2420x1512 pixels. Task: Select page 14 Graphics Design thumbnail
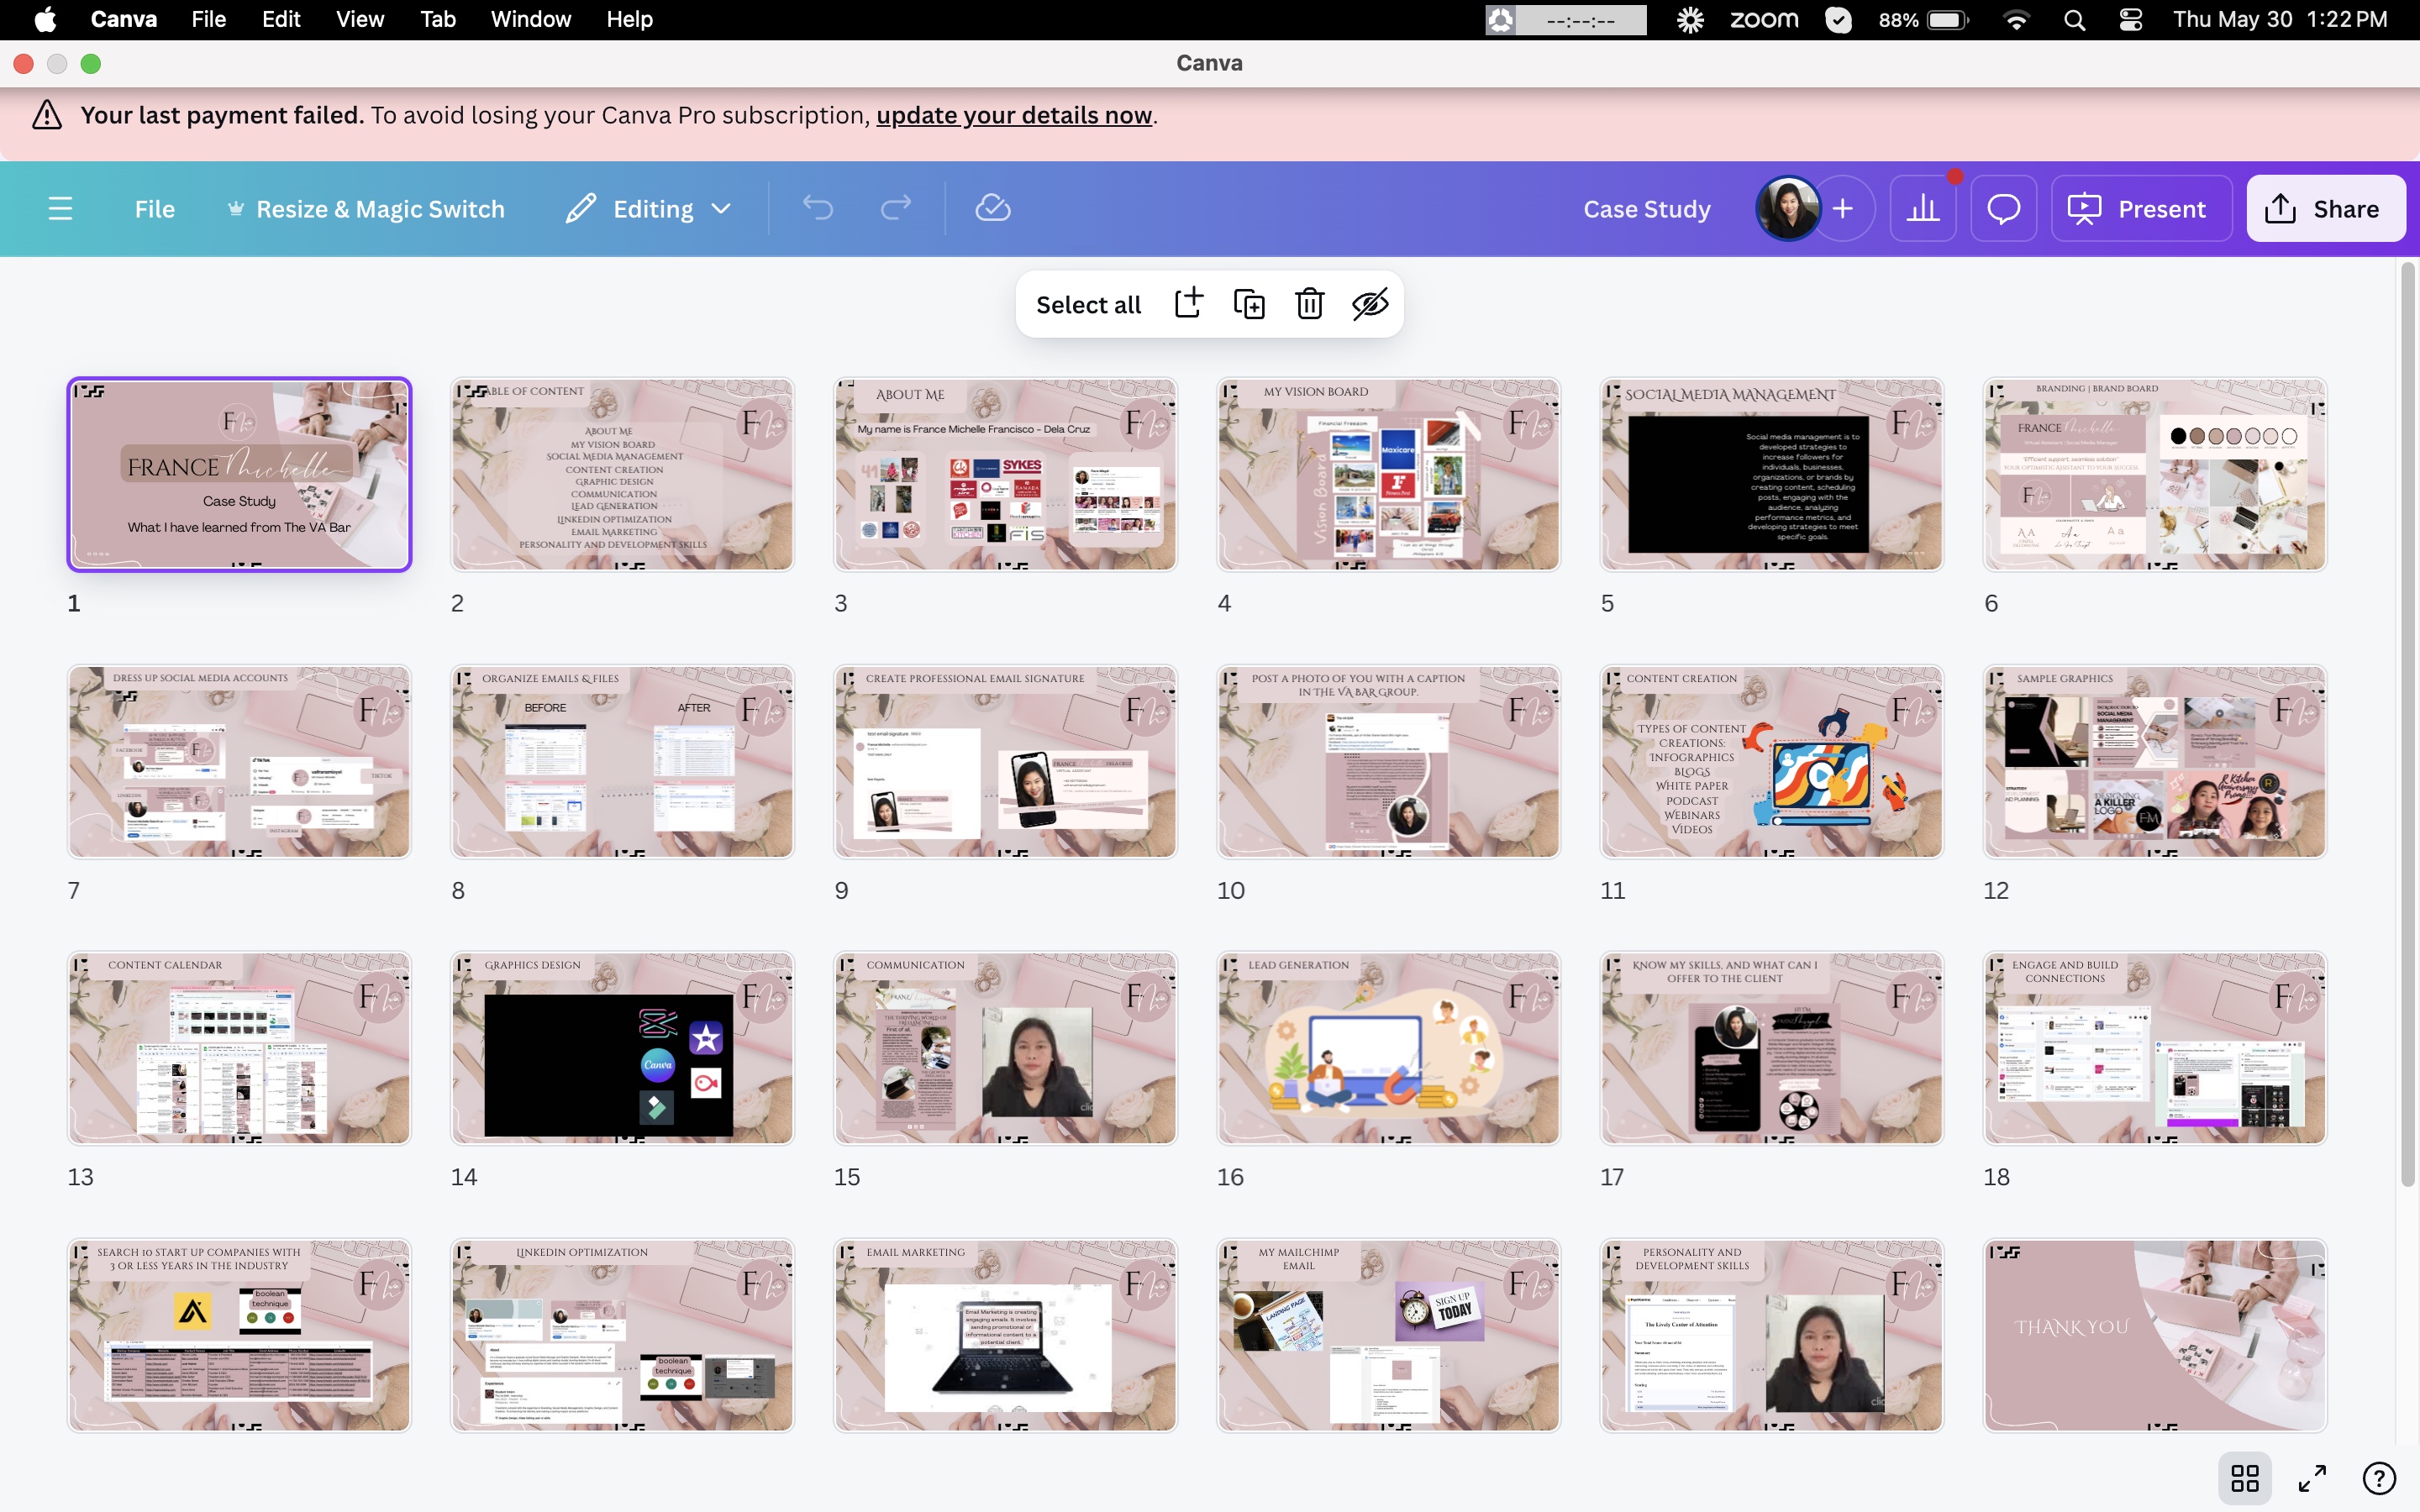(x=622, y=1048)
